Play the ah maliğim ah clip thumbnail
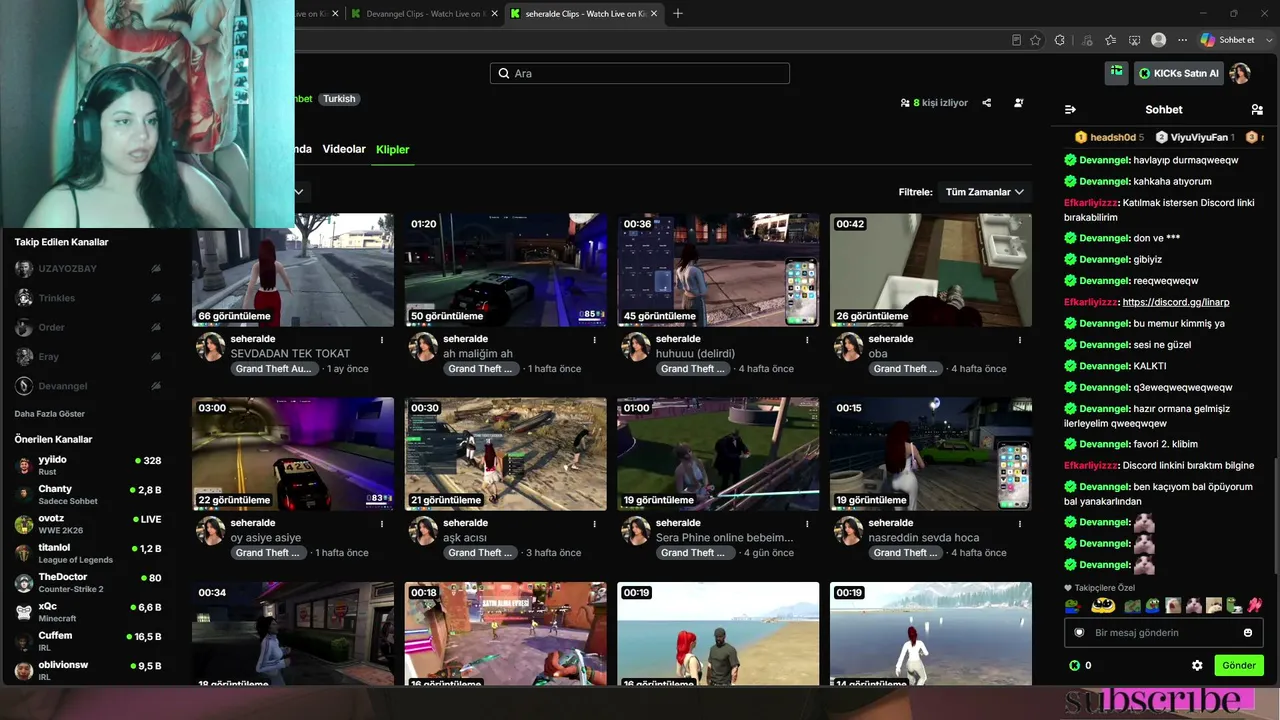 [x=506, y=269]
